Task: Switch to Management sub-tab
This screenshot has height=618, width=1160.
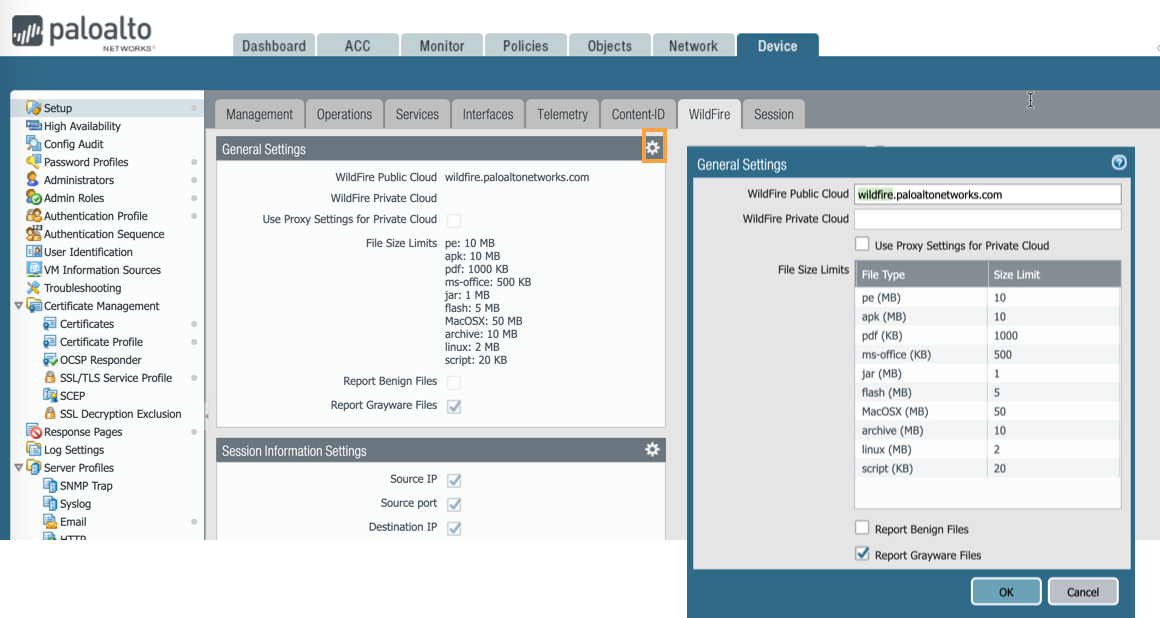Action: (x=259, y=114)
